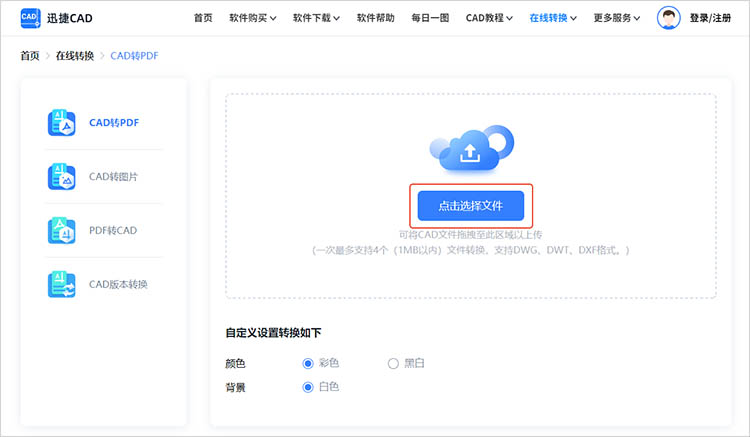Screen dimensions: 750x437
Task: Select the 白色 background radio button
Action: coord(308,387)
